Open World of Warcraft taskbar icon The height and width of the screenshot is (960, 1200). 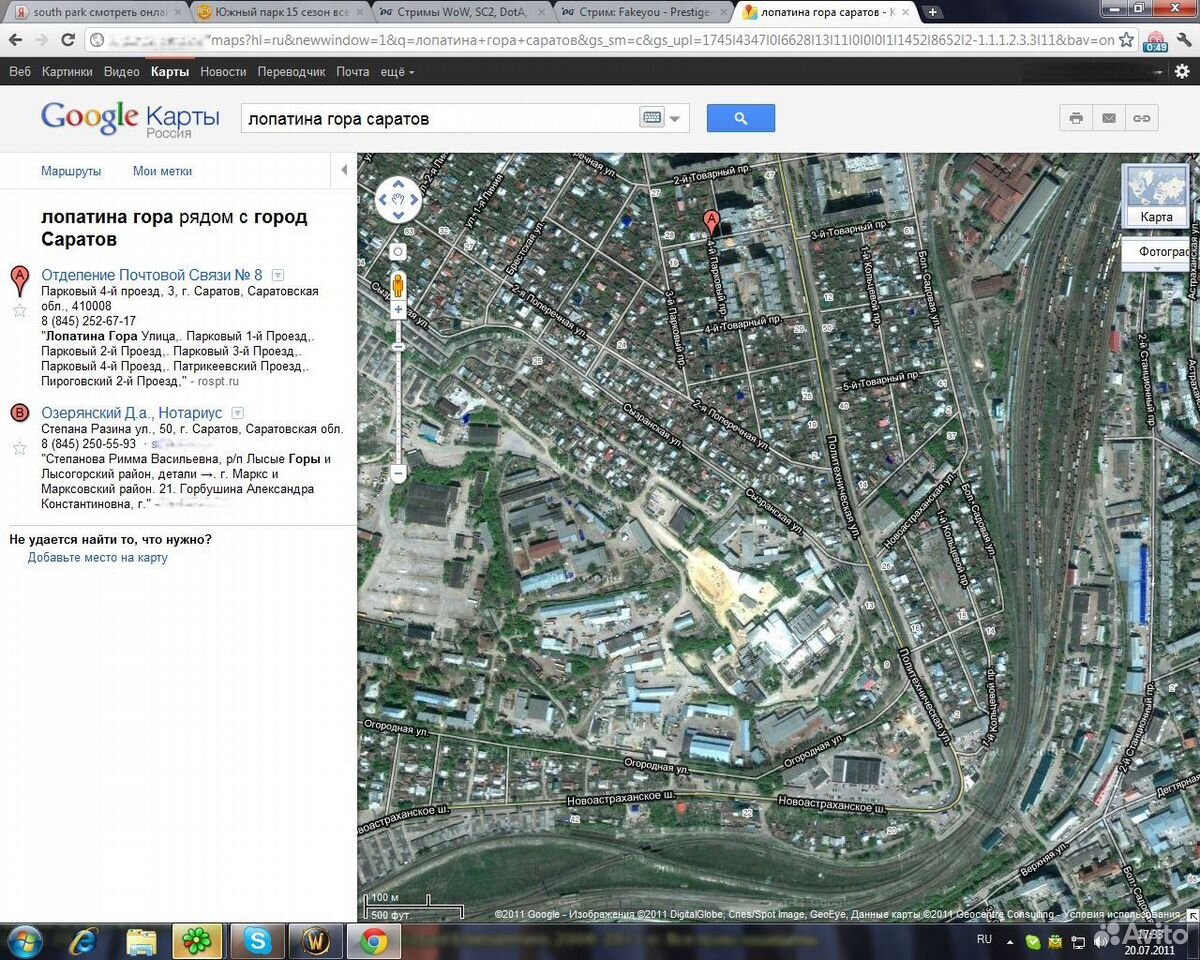click(x=316, y=941)
